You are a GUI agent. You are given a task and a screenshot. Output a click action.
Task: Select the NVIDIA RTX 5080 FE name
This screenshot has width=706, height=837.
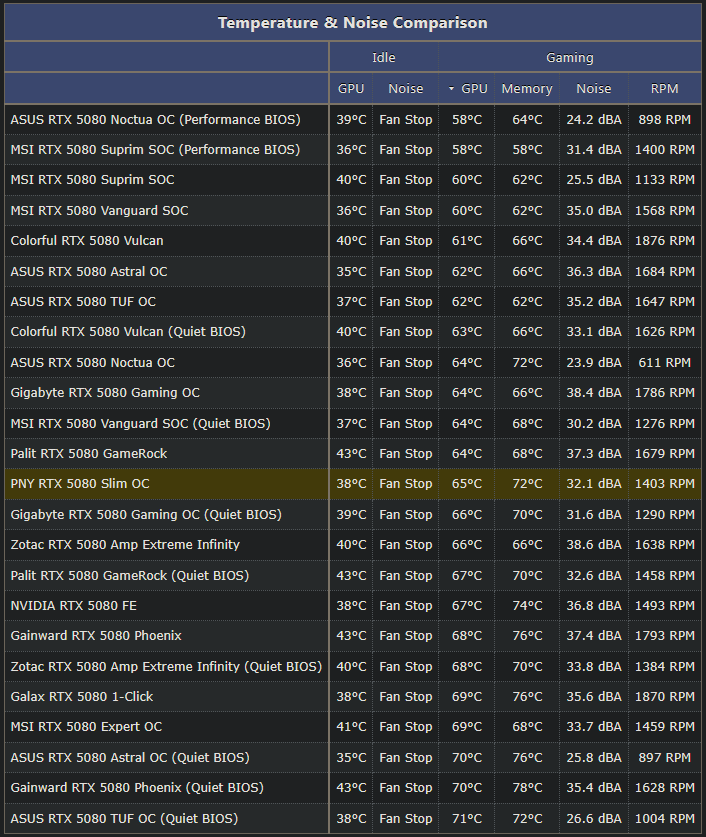[x=74, y=606]
